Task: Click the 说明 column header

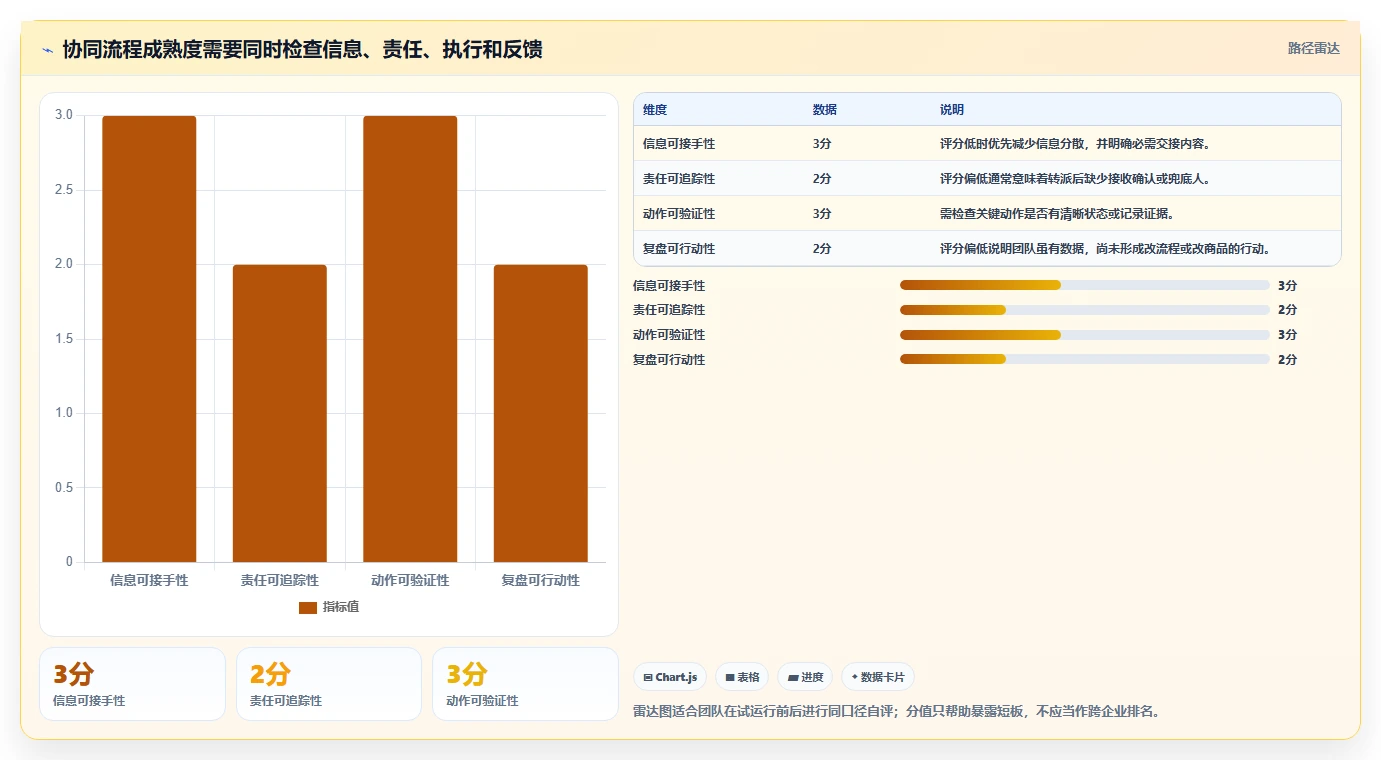Action: [x=952, y=109]
